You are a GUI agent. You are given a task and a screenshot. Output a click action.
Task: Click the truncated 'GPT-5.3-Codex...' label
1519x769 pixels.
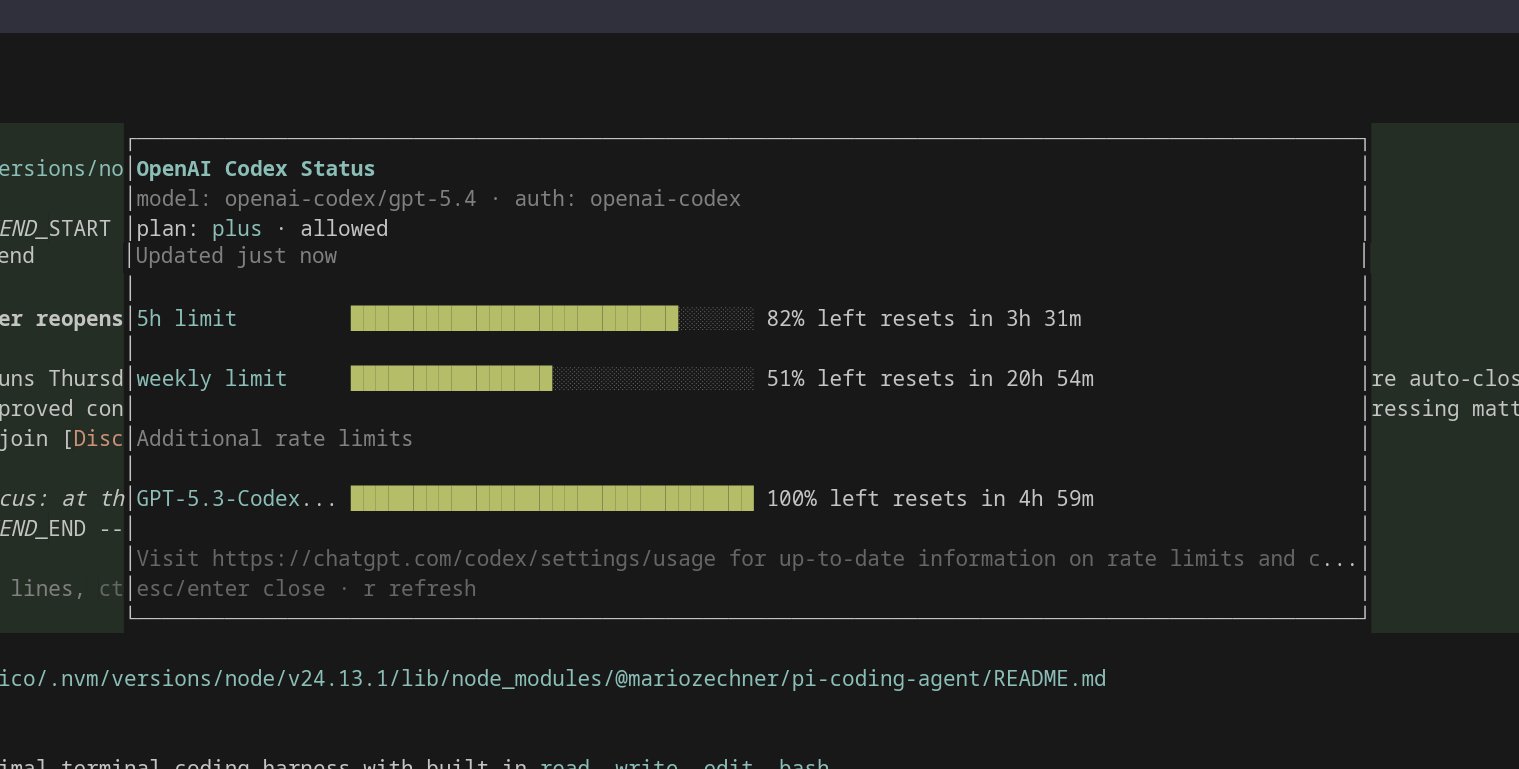click(x=237, y=499)
